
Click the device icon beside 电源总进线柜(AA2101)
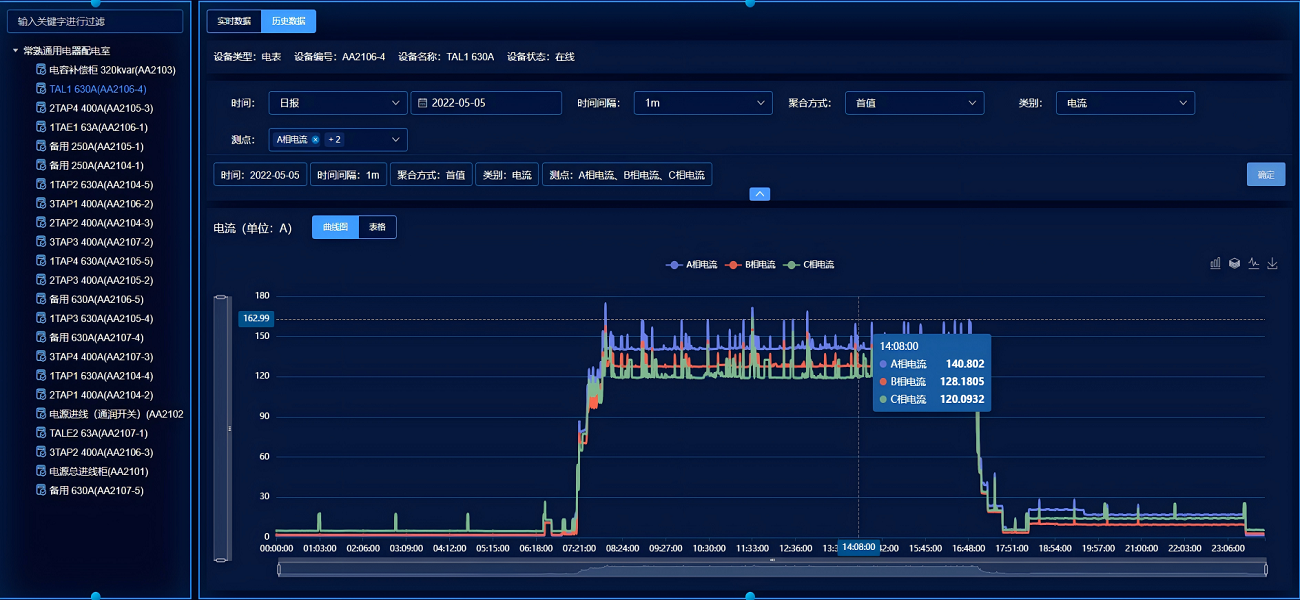click(x=41, y=471)
